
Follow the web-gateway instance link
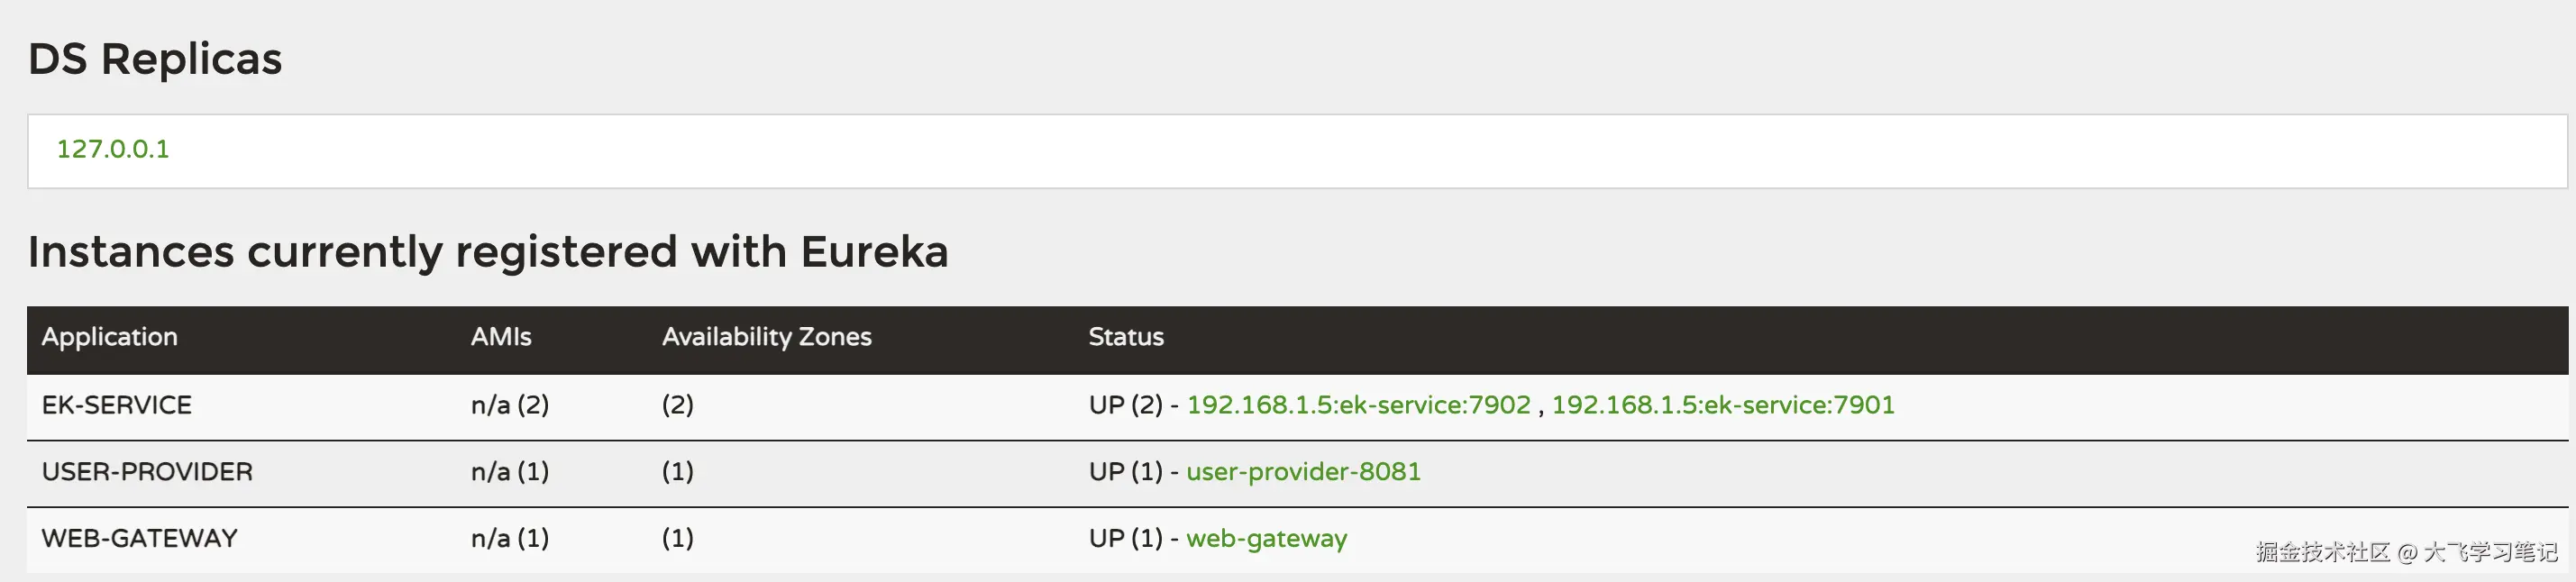tap(1266, 539)
